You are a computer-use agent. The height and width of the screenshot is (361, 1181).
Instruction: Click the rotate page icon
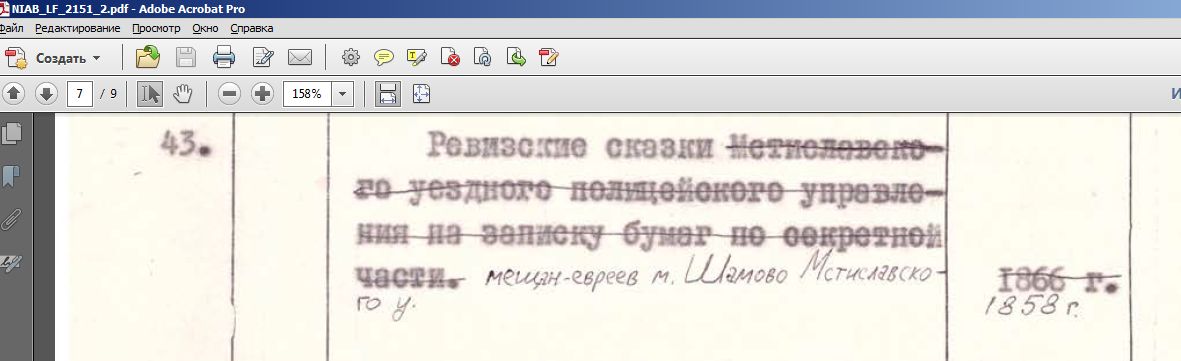[483, 57]
